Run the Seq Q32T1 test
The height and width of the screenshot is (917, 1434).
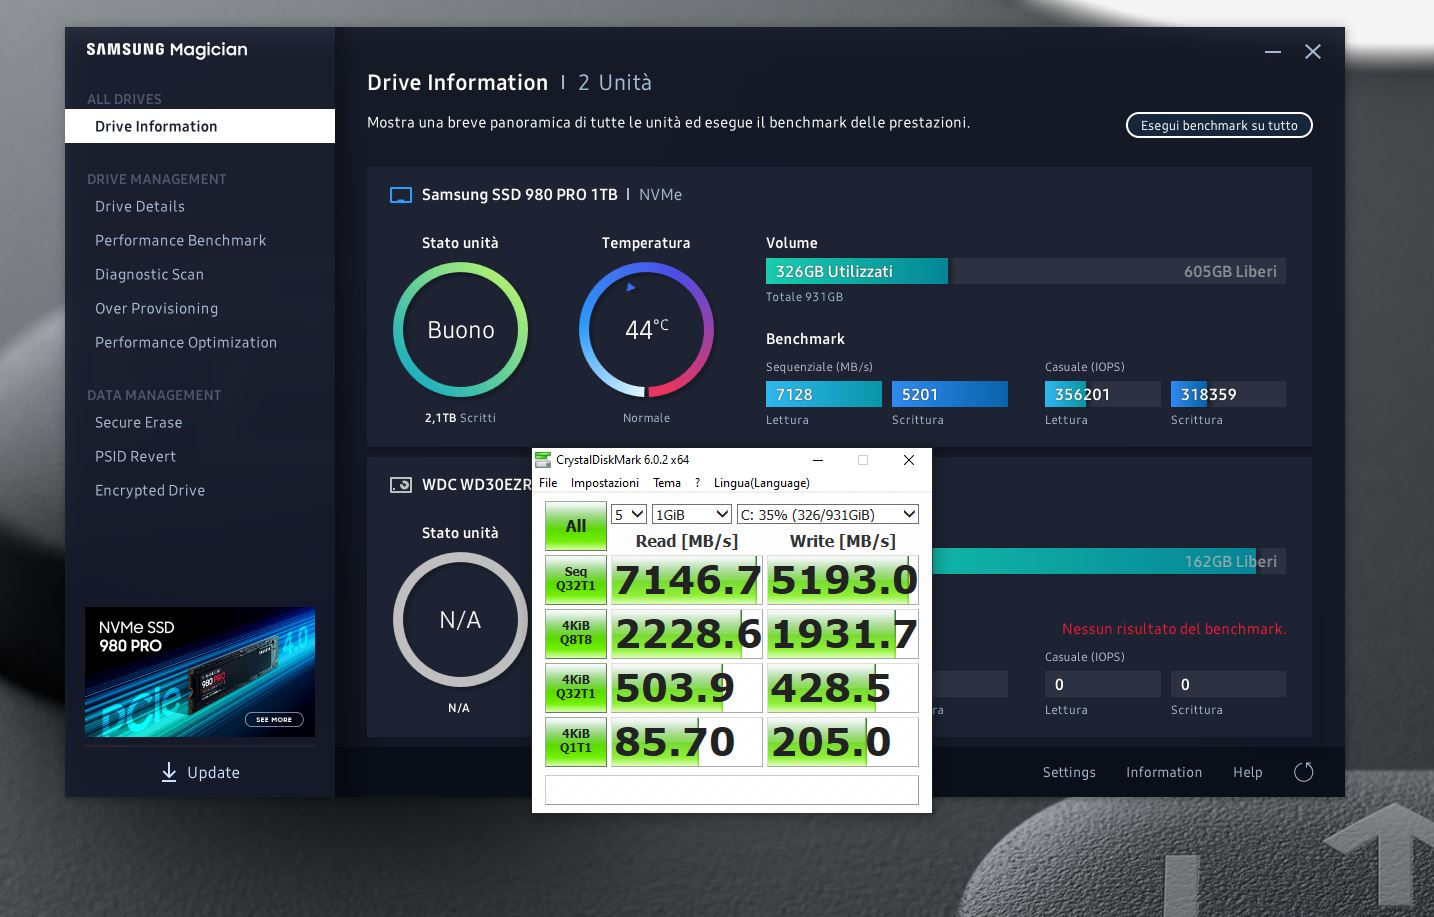tap(576, 579)
